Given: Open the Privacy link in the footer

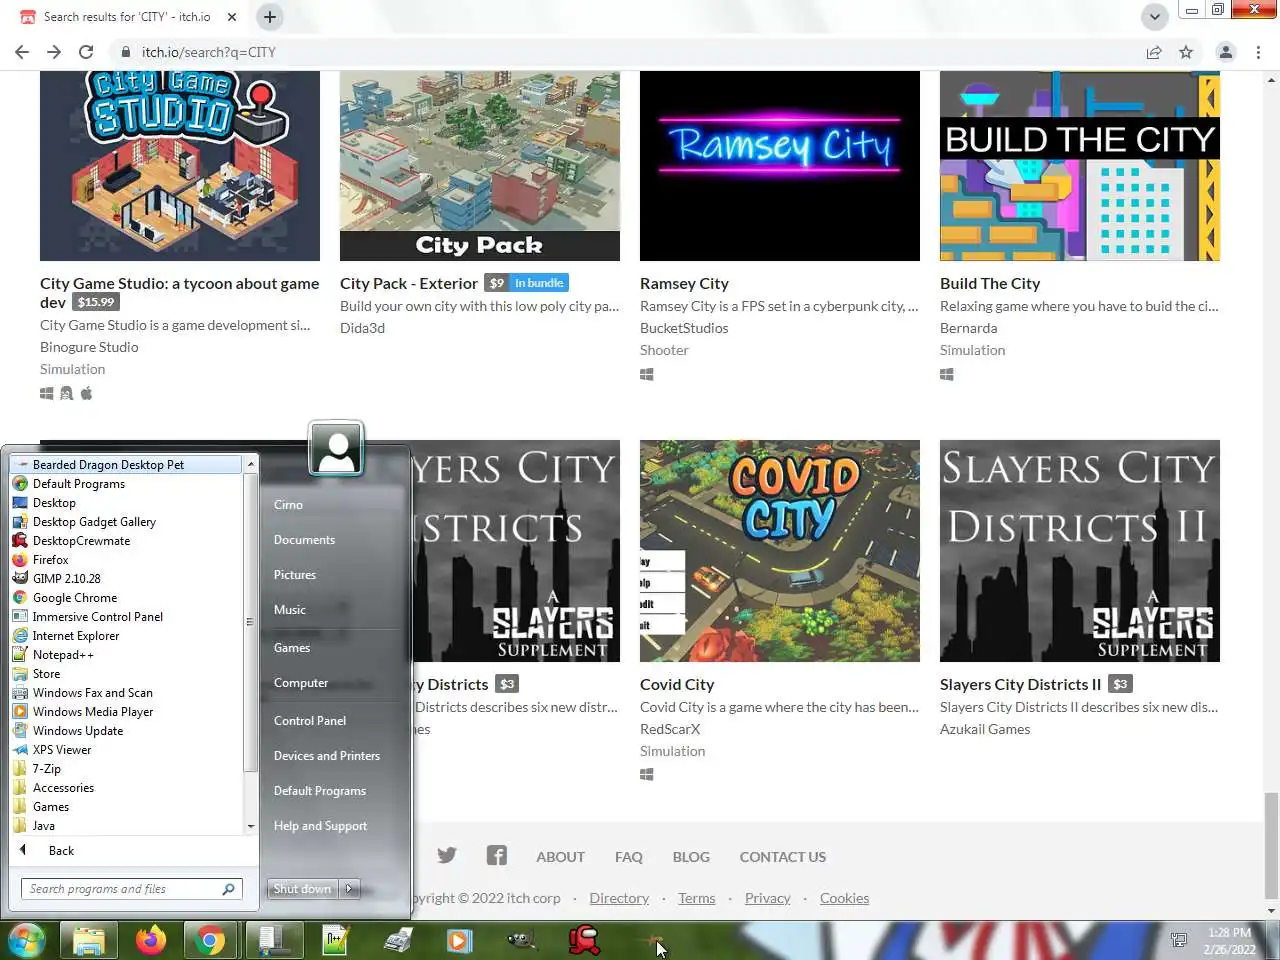Looking at the screenshot, I should point(767,898).
